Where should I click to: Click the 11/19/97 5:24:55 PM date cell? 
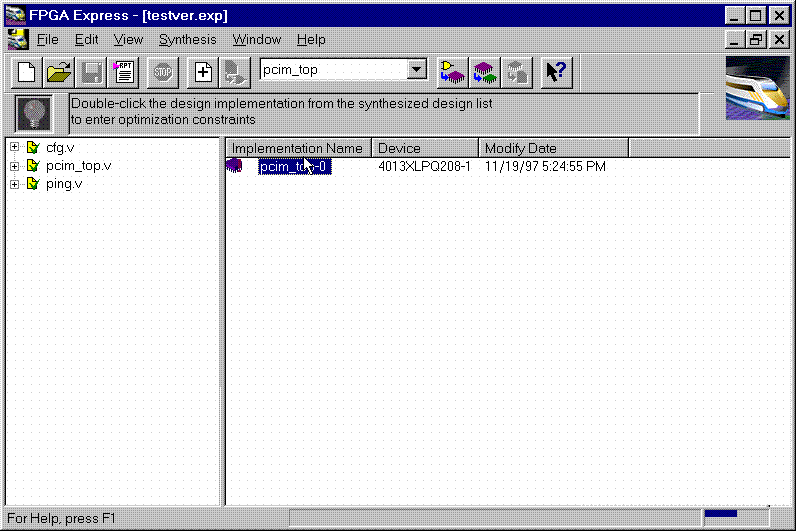[545, 167]
